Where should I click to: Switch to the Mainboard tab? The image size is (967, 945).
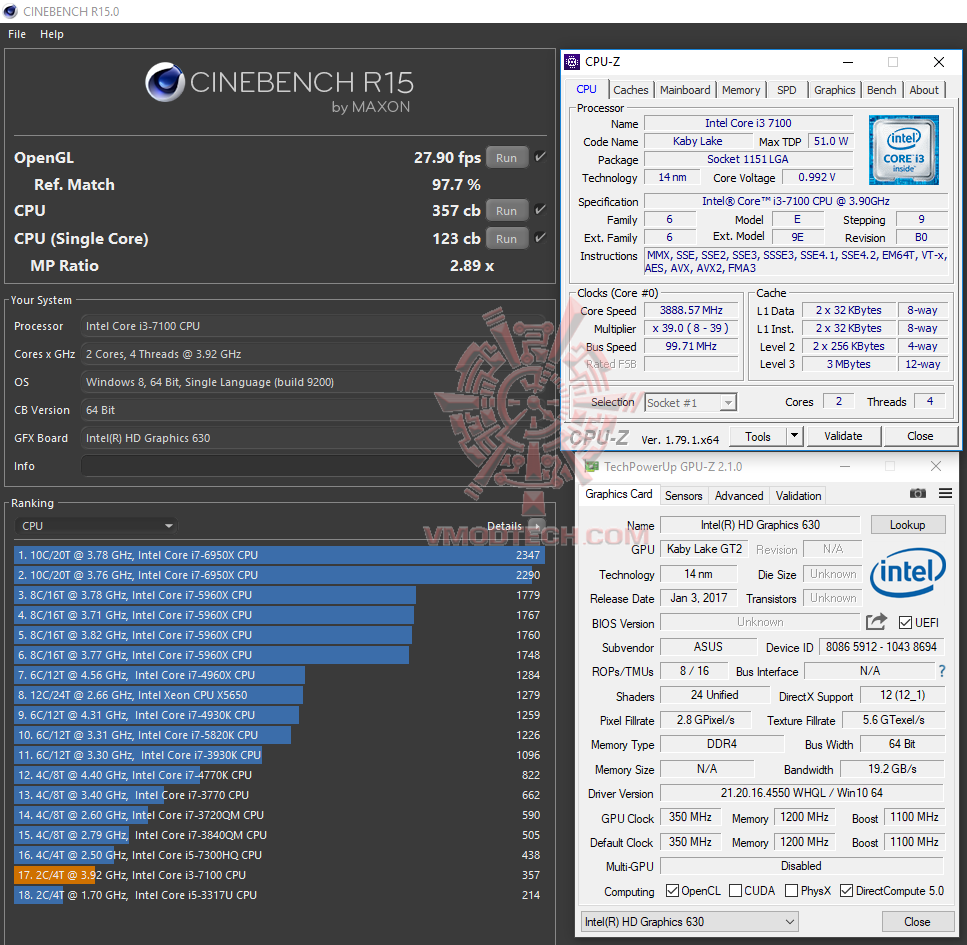pos(685,90)
